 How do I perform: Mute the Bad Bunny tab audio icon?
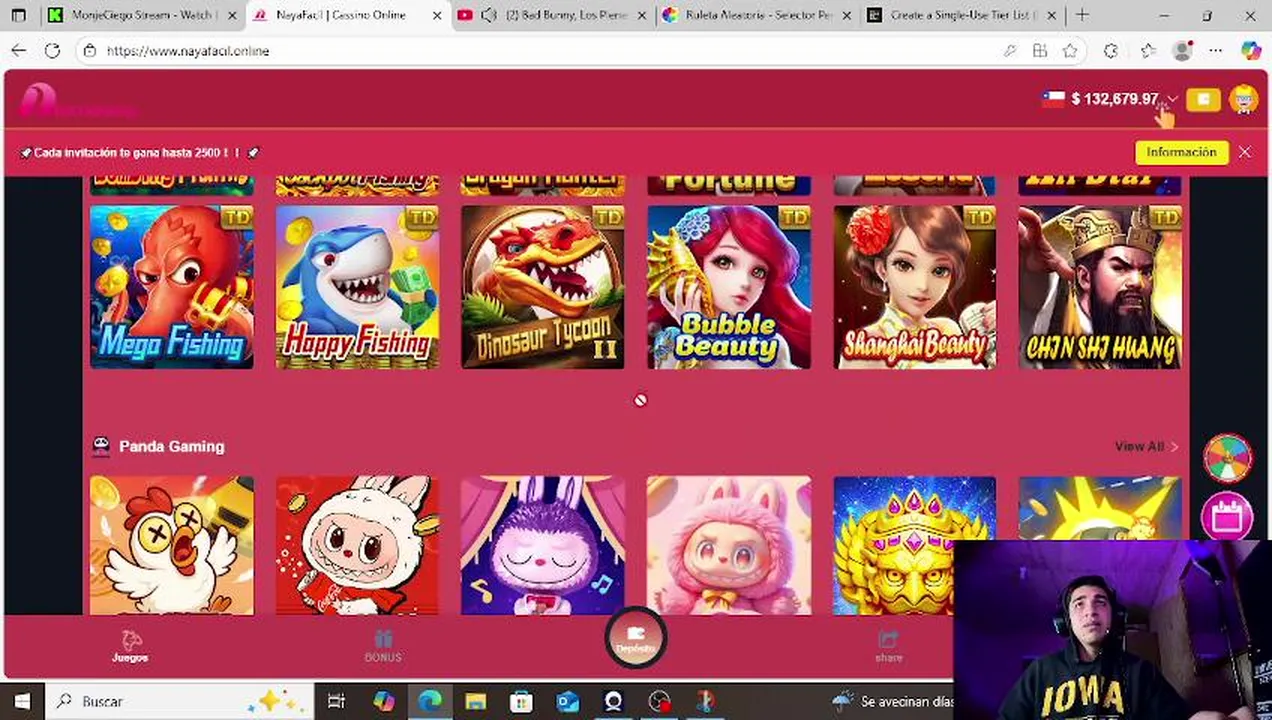coord(489,15)
